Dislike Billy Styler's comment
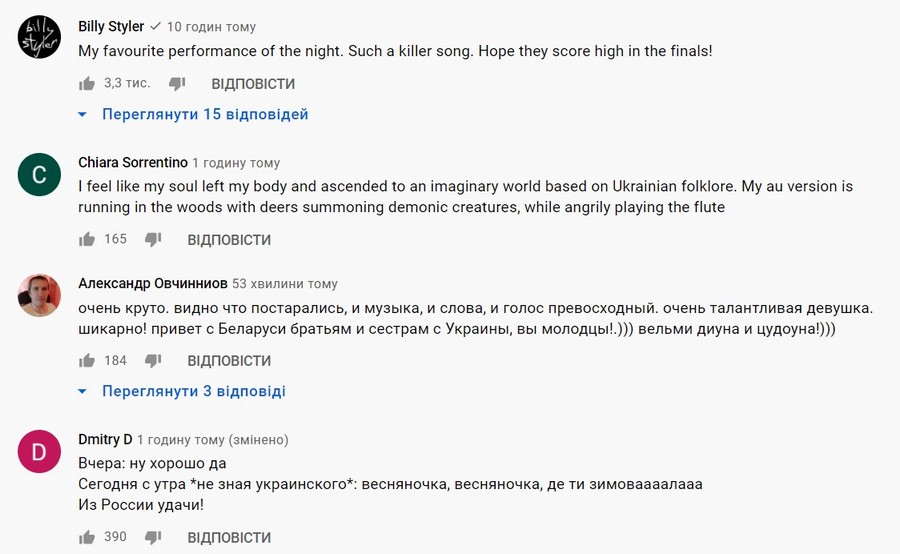 [176, 84]
